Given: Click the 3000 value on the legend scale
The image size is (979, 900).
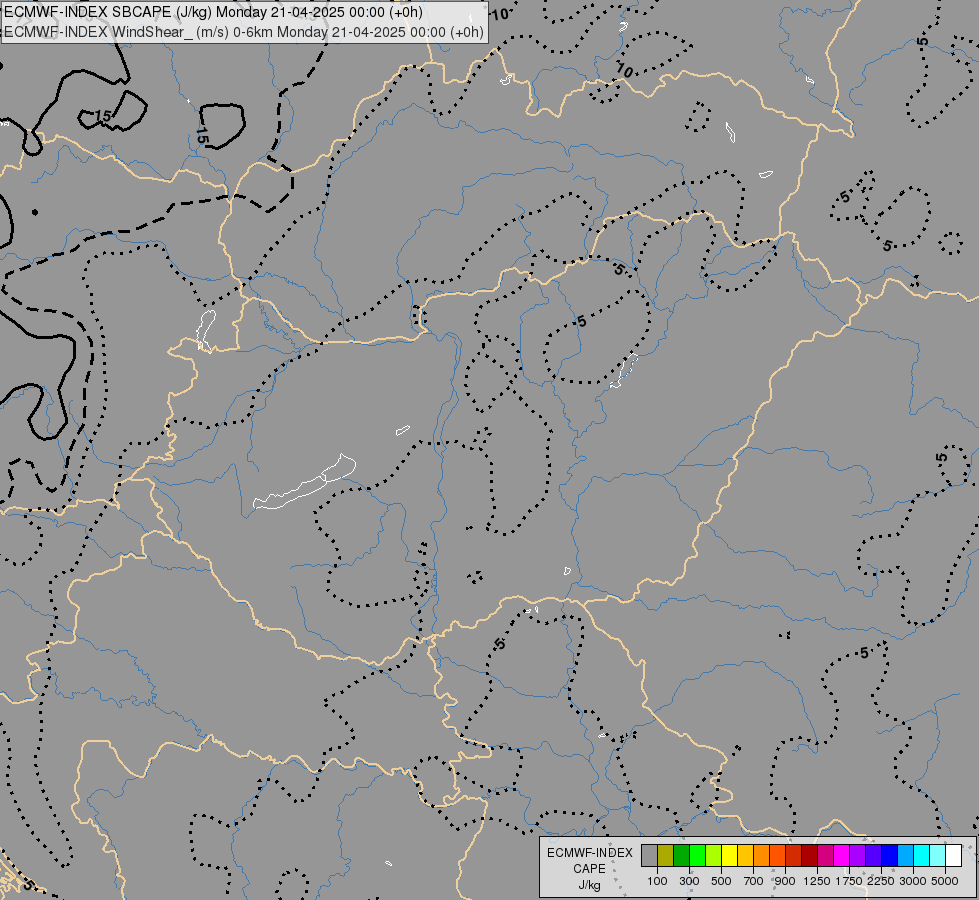Looking at the screenshot, I should (x=913, y=881).
